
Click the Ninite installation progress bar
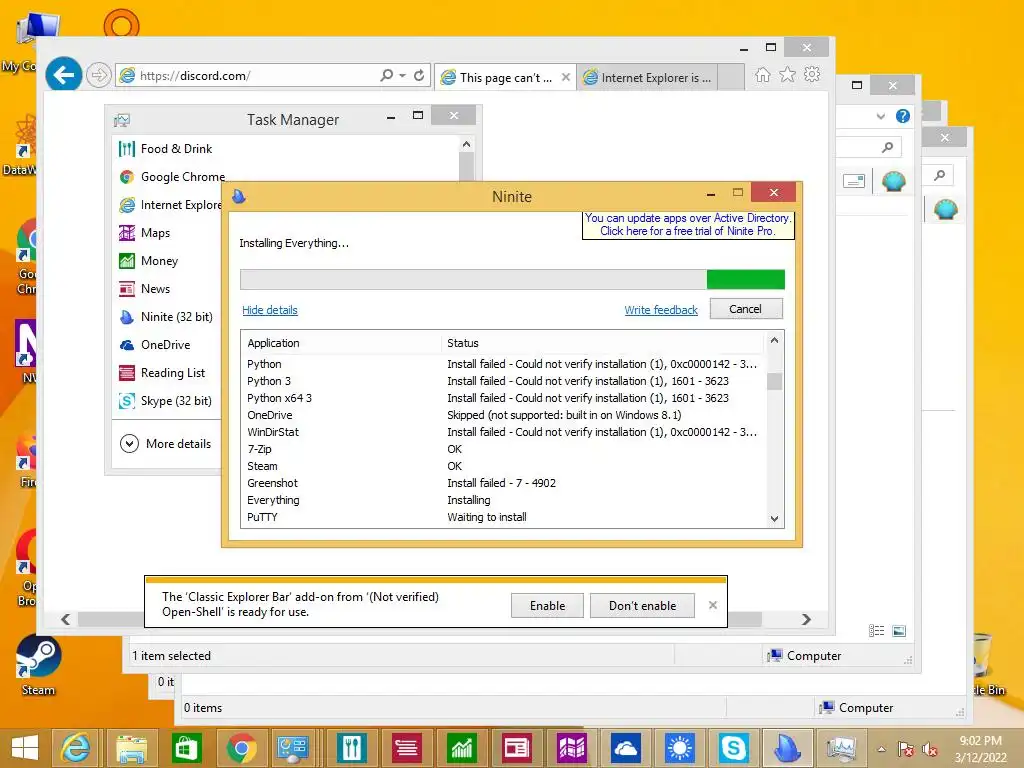click(512, 280)
